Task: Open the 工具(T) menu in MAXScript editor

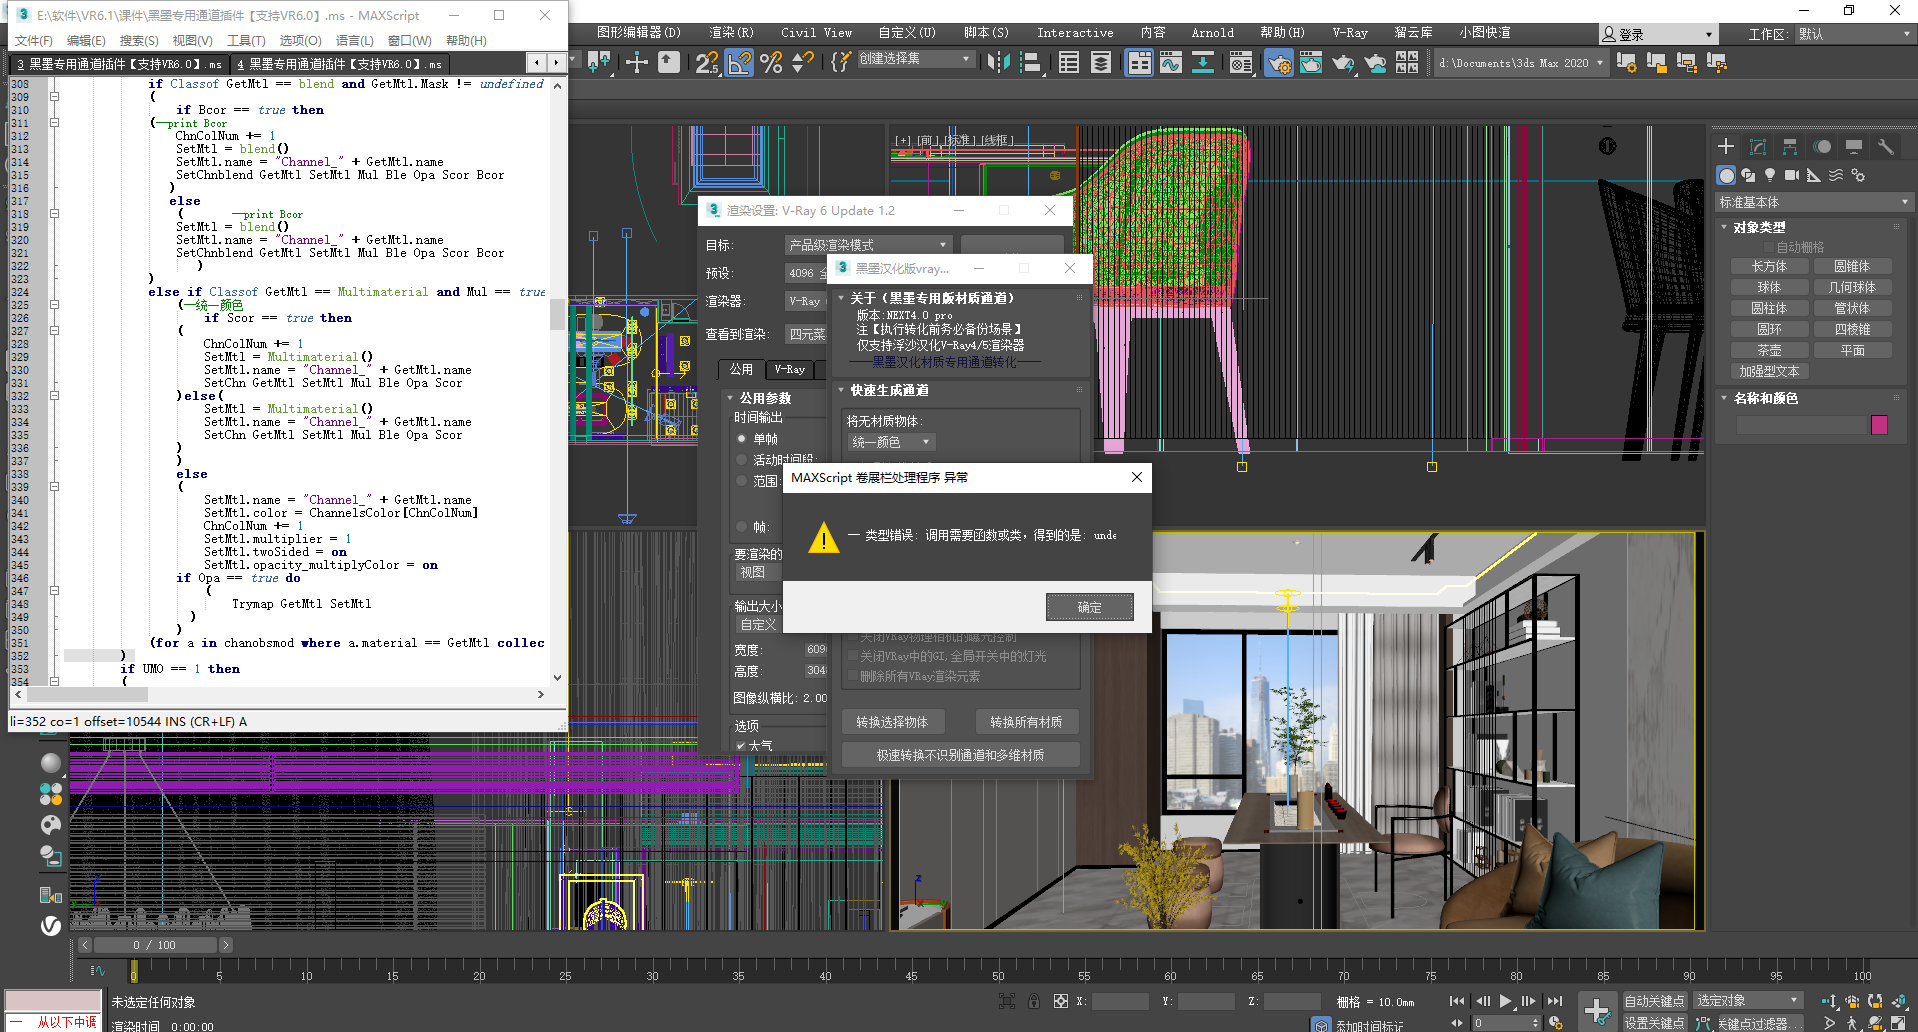Action: 246,41
